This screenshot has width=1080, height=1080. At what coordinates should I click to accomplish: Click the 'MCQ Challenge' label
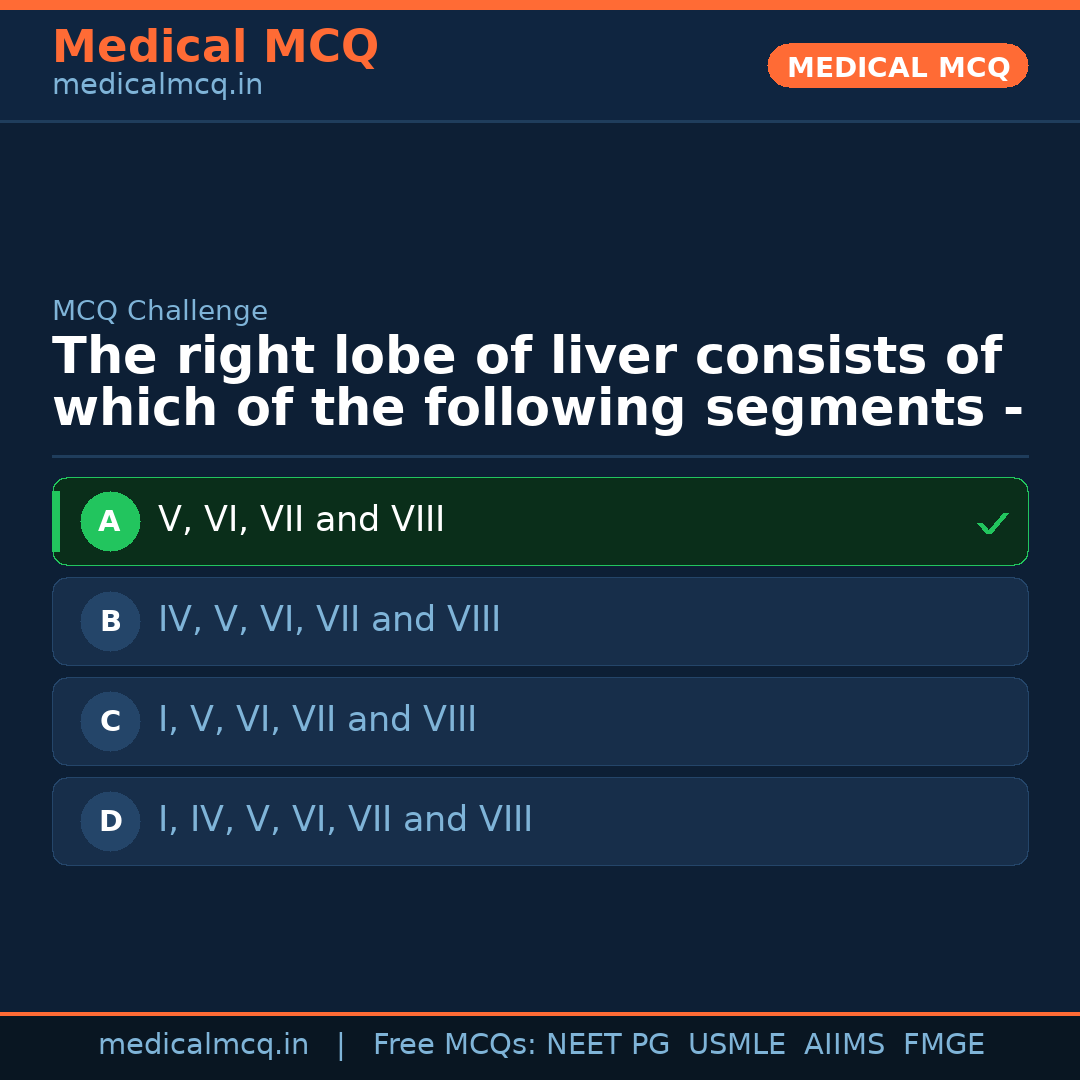pos(160,311)
